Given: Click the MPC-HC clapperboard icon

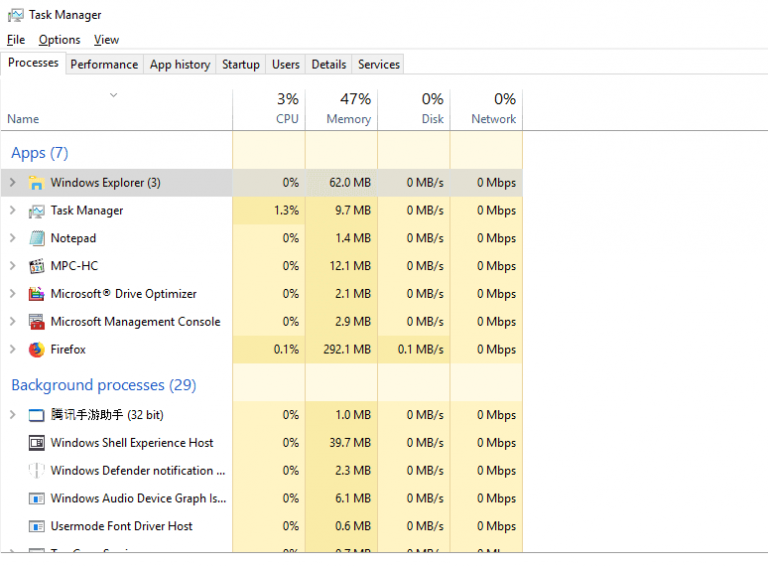Looking at the screenshot, I should [x=36, y=266].
